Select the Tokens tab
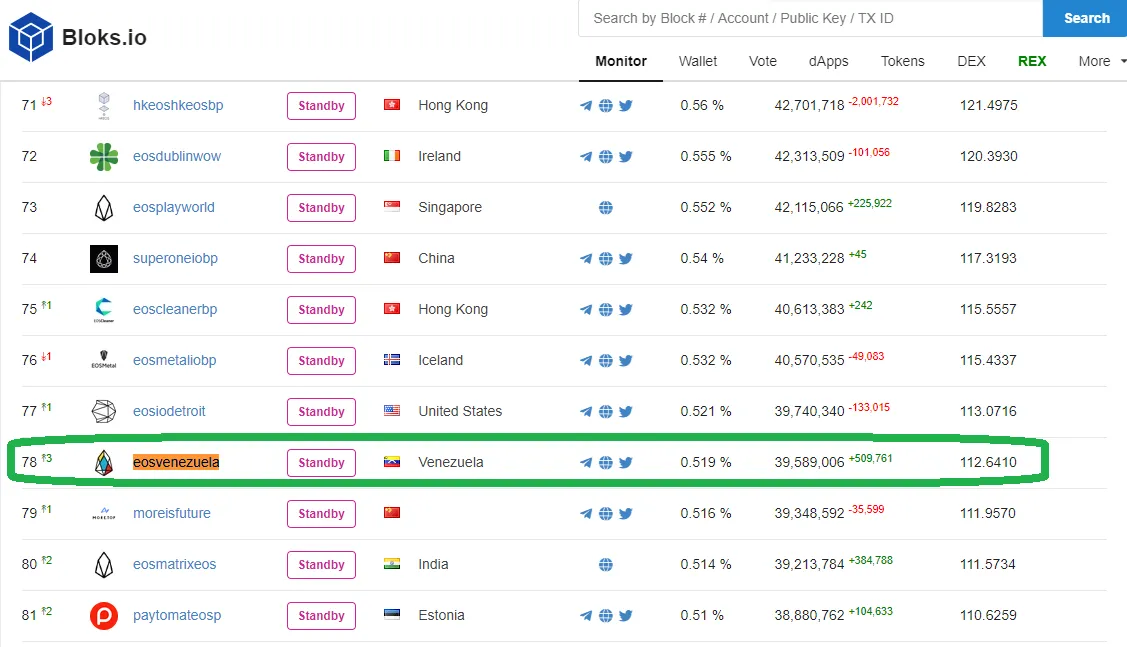The height and width of the screenshot is (647, 1127). coord(903,62)
